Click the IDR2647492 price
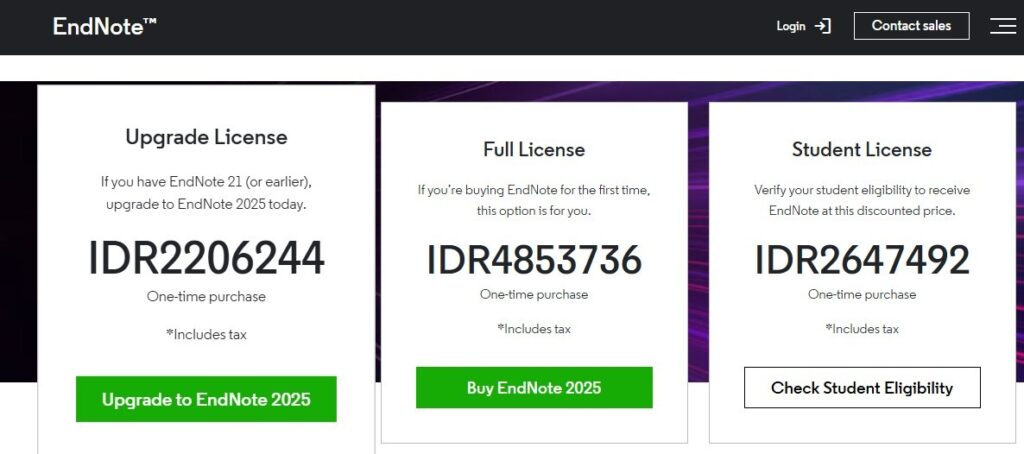The width and height of the screenshot is (1024, 454). 861,260
